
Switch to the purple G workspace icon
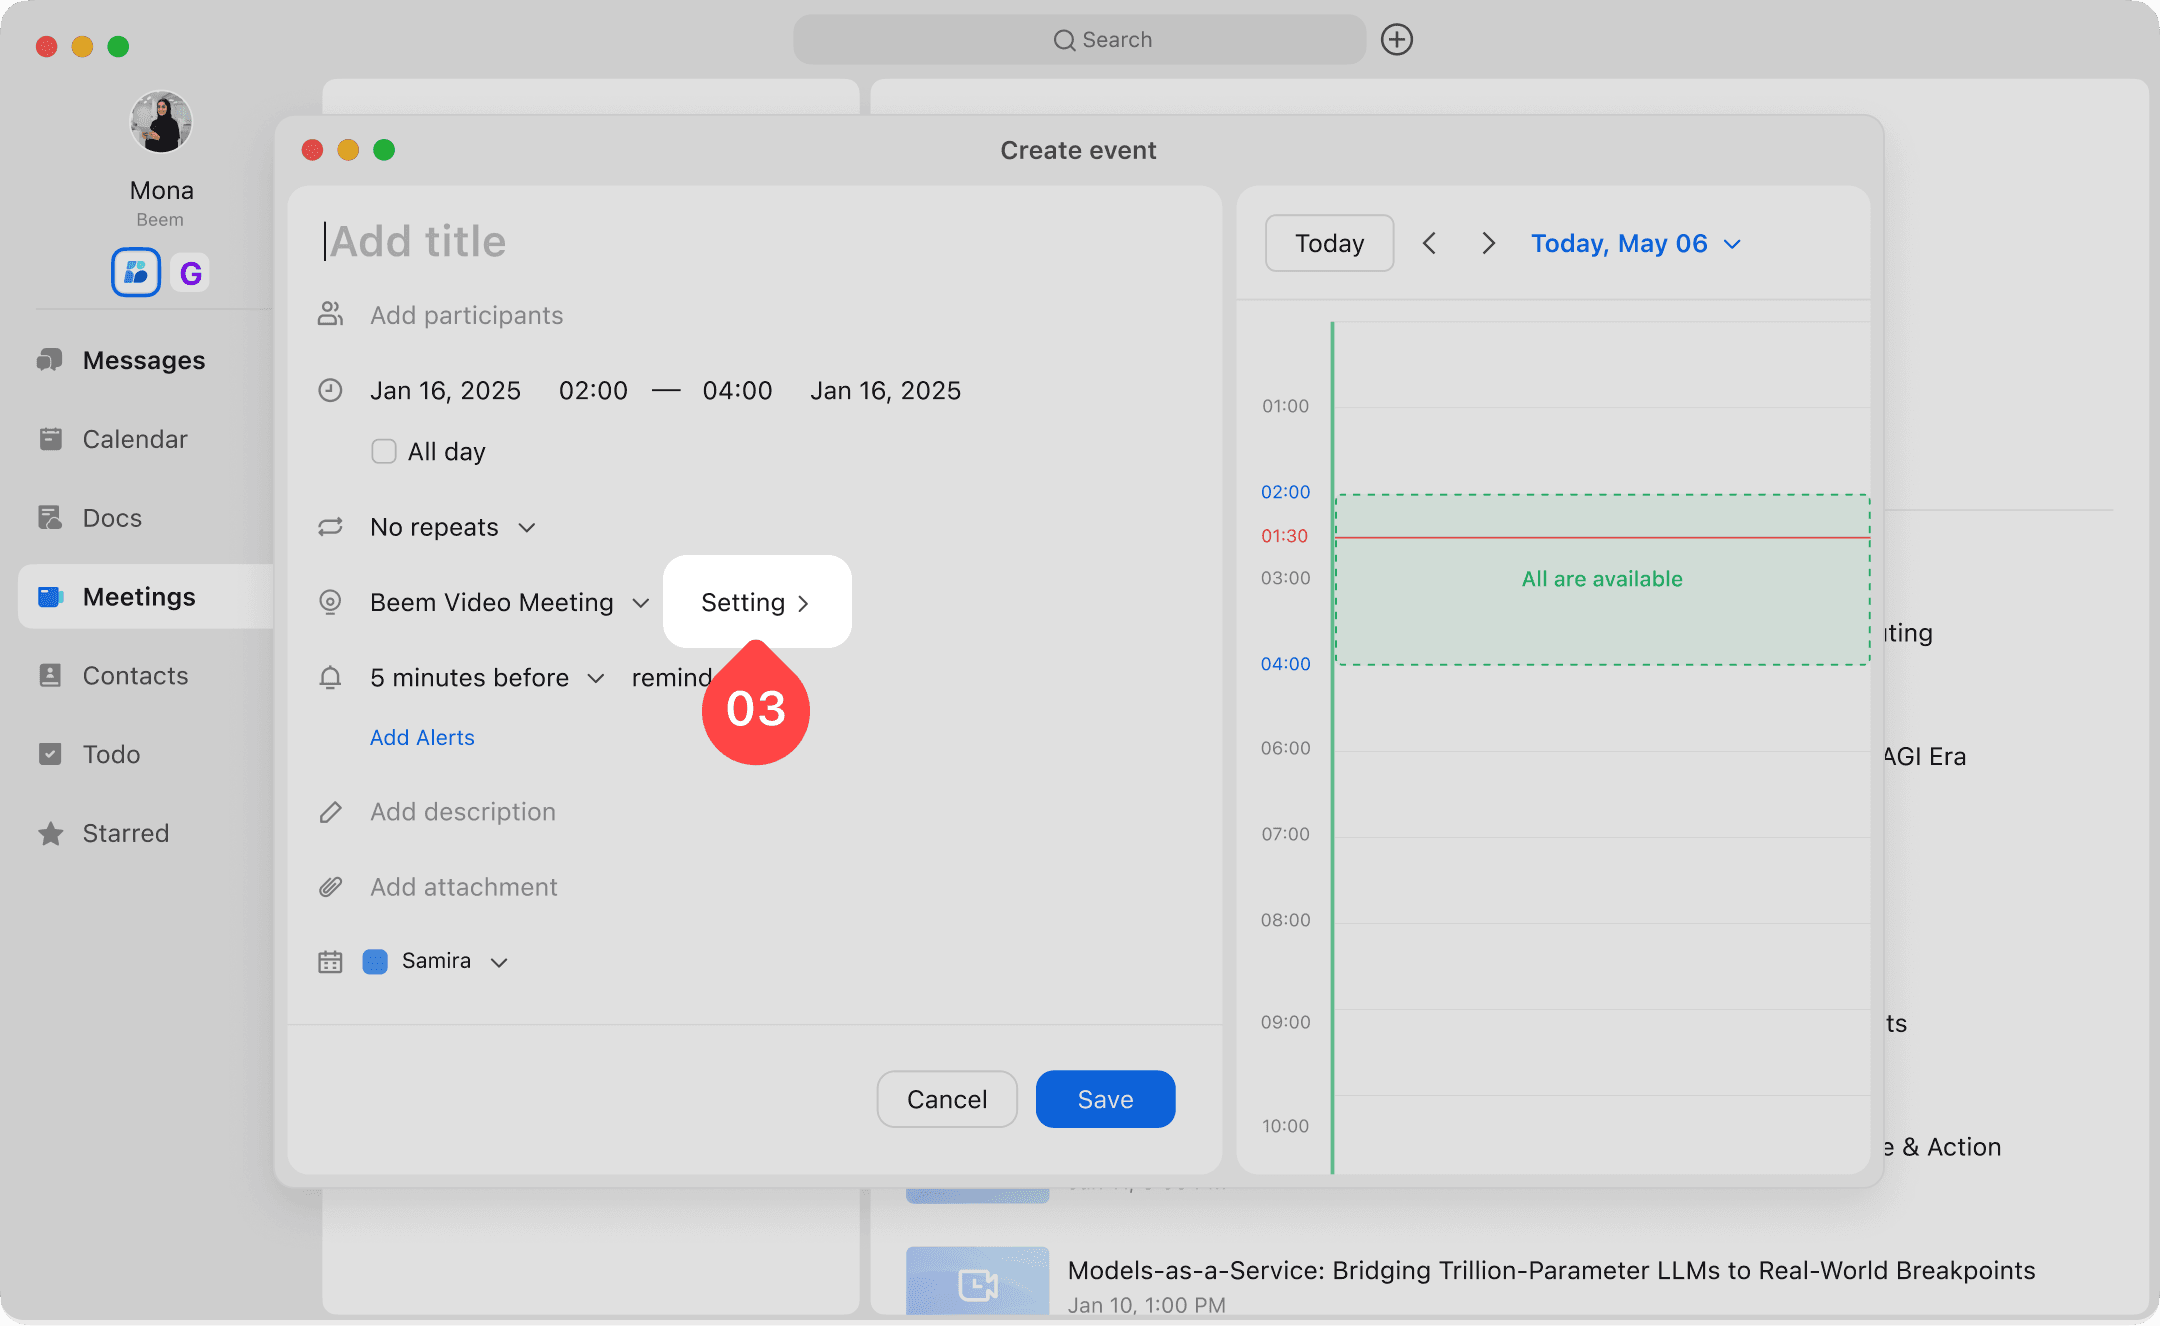click(190, 272)
